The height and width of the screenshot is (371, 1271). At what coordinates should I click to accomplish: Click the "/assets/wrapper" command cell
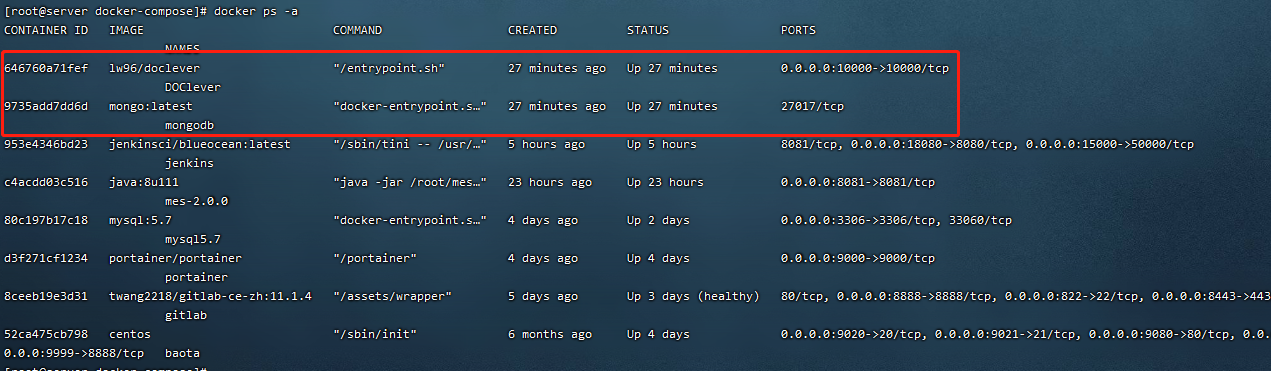(392, 296)
